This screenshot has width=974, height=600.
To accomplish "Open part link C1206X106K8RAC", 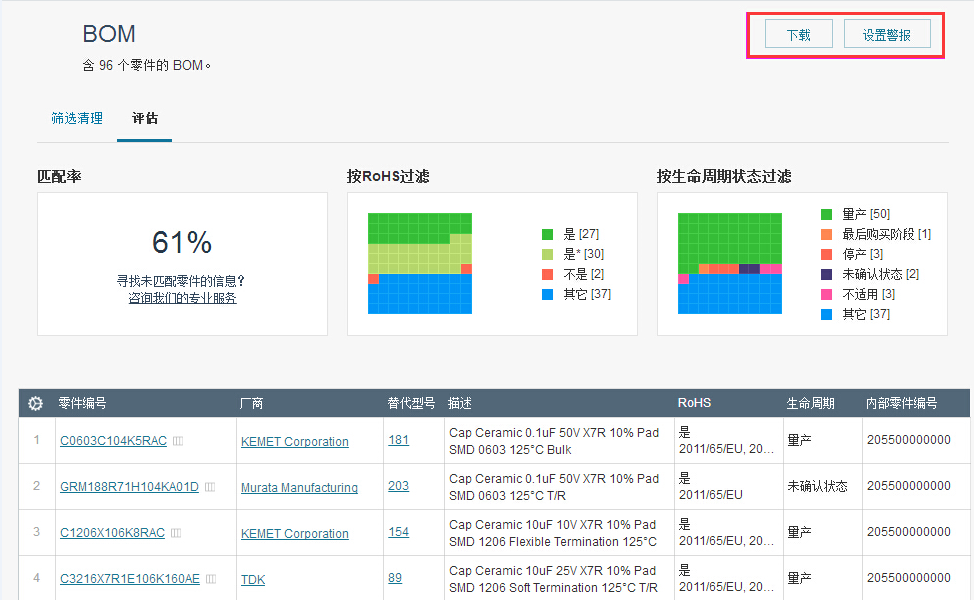I will (112, 533).
